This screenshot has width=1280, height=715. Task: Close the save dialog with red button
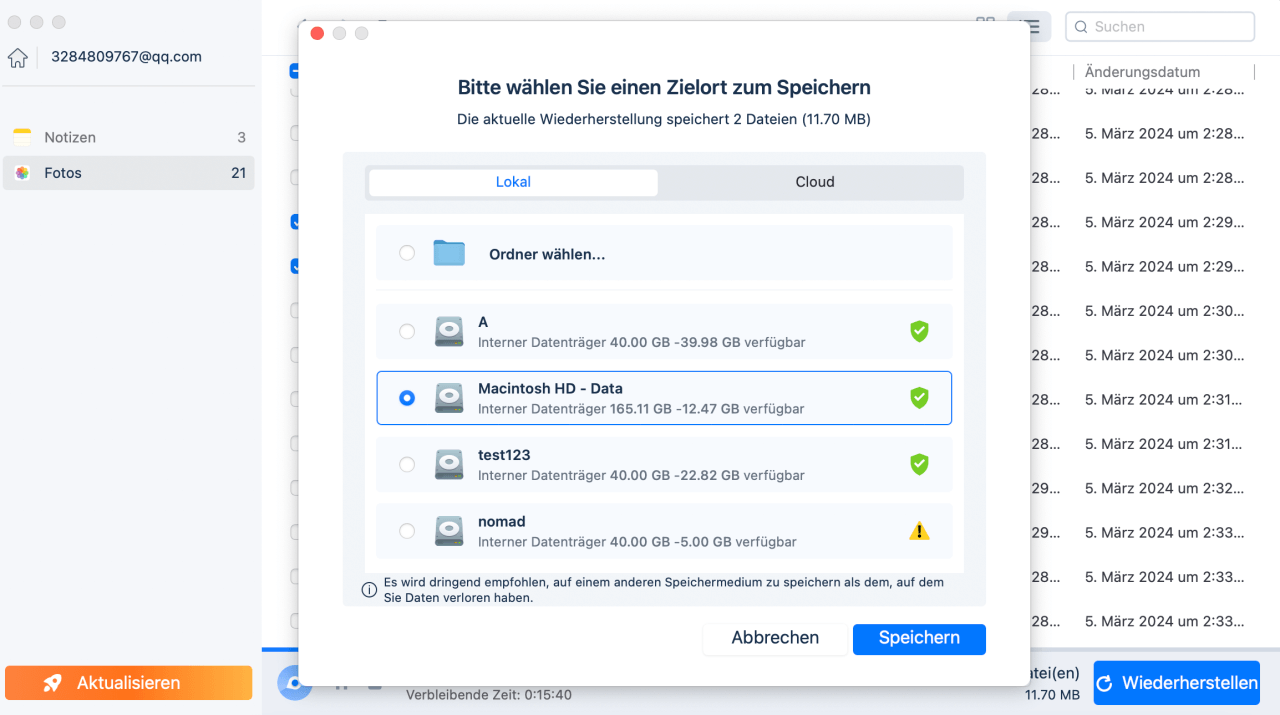(x=317, y=34)
